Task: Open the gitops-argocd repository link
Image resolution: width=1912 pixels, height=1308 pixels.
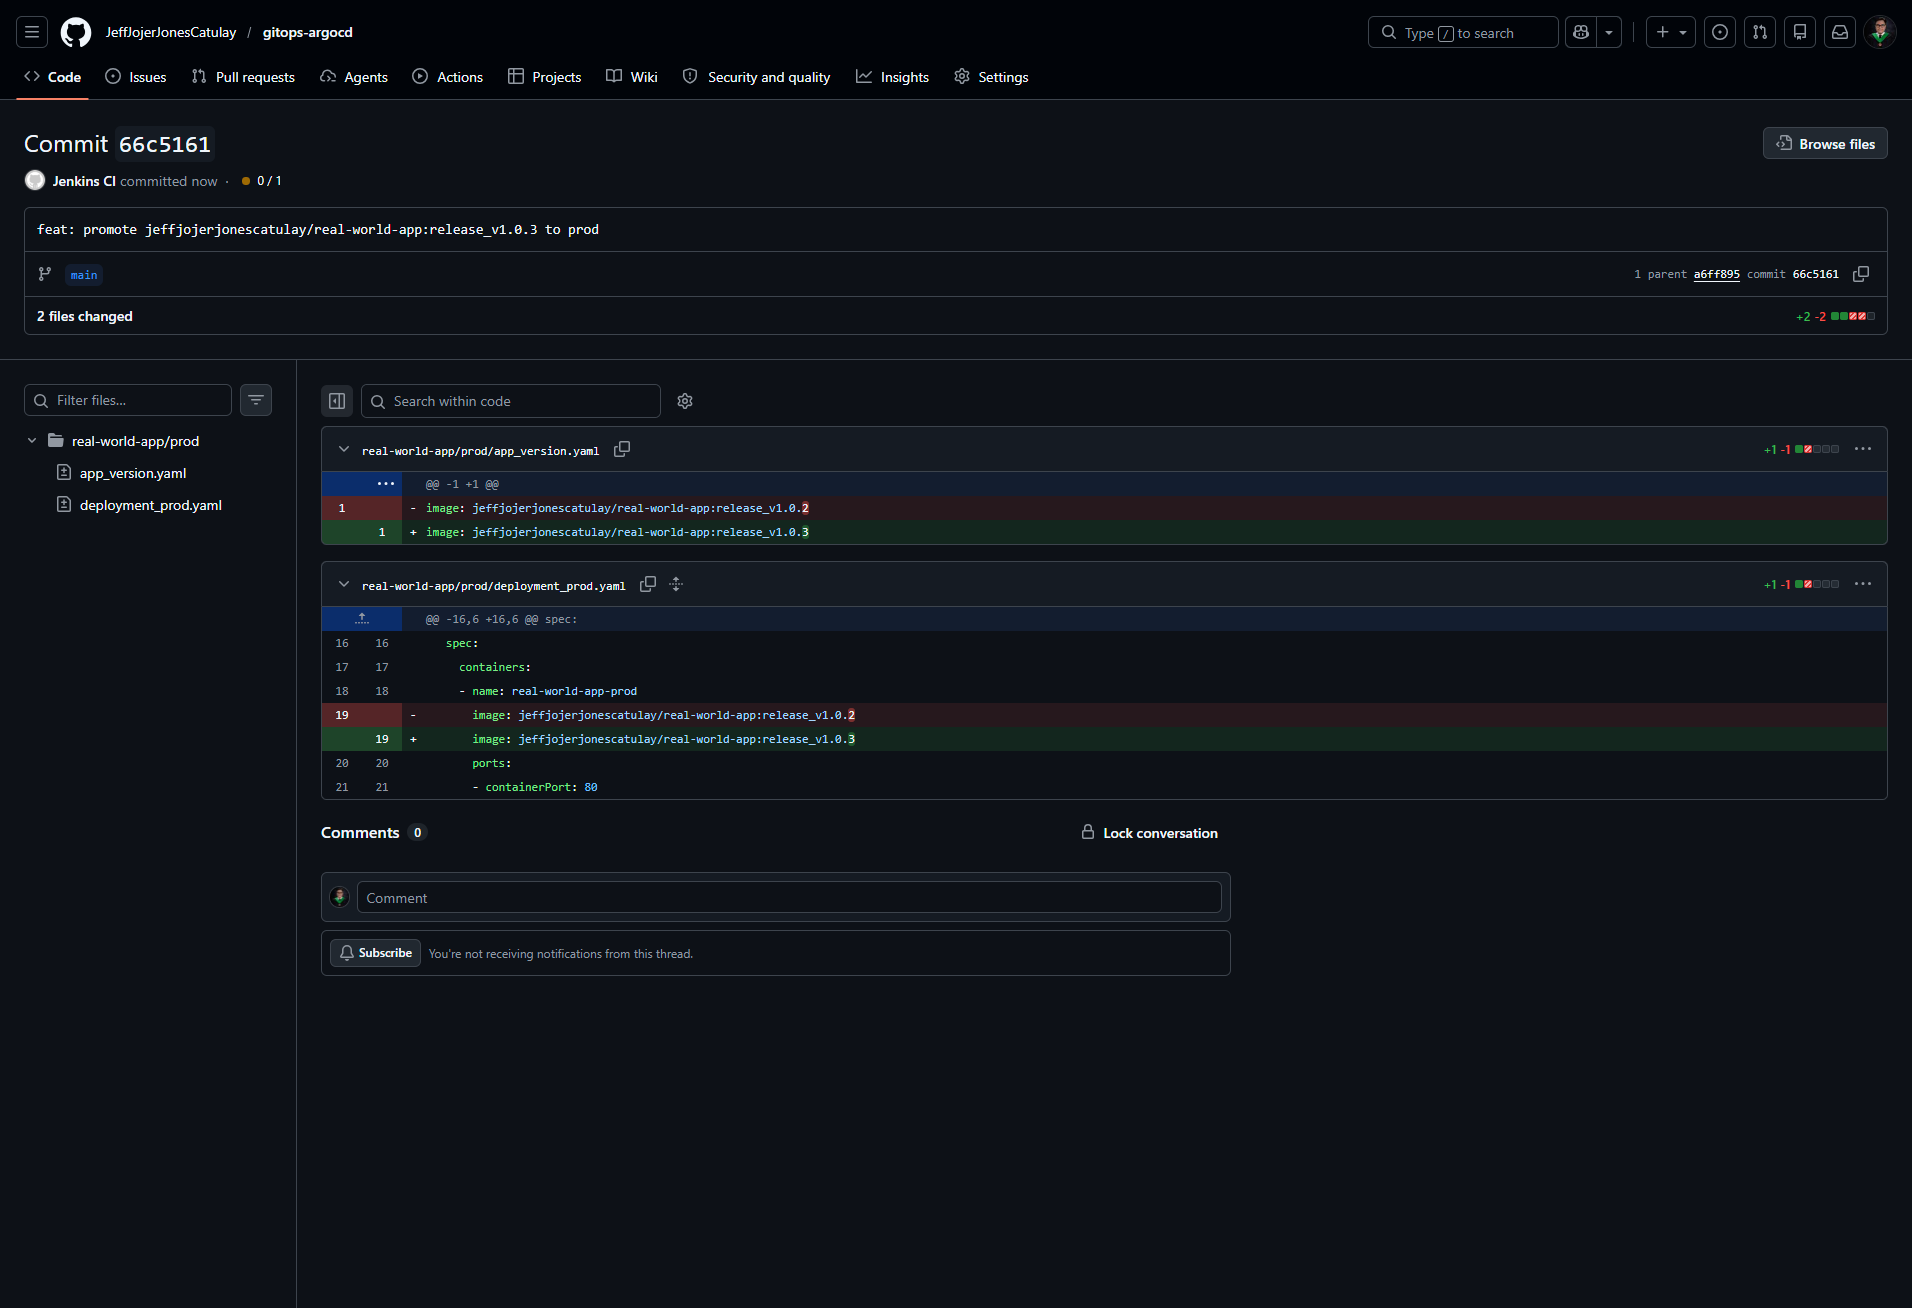Action: point(308,32)
